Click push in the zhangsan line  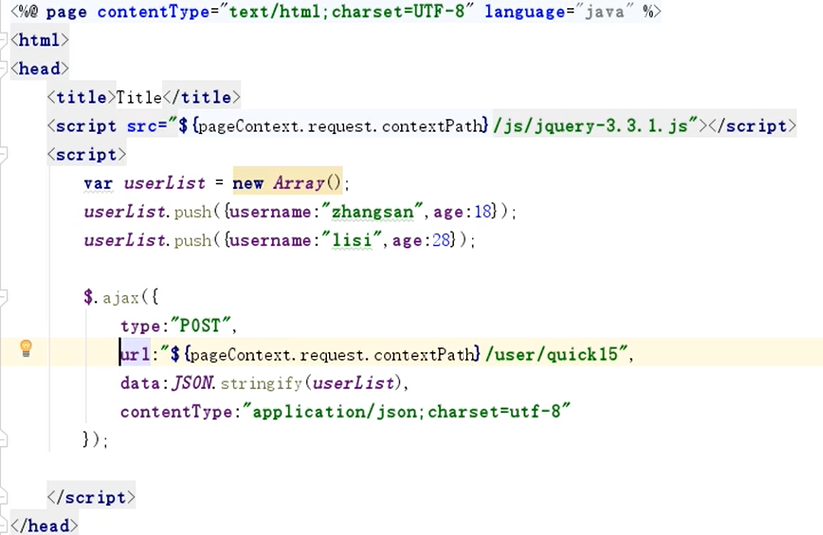193,212
